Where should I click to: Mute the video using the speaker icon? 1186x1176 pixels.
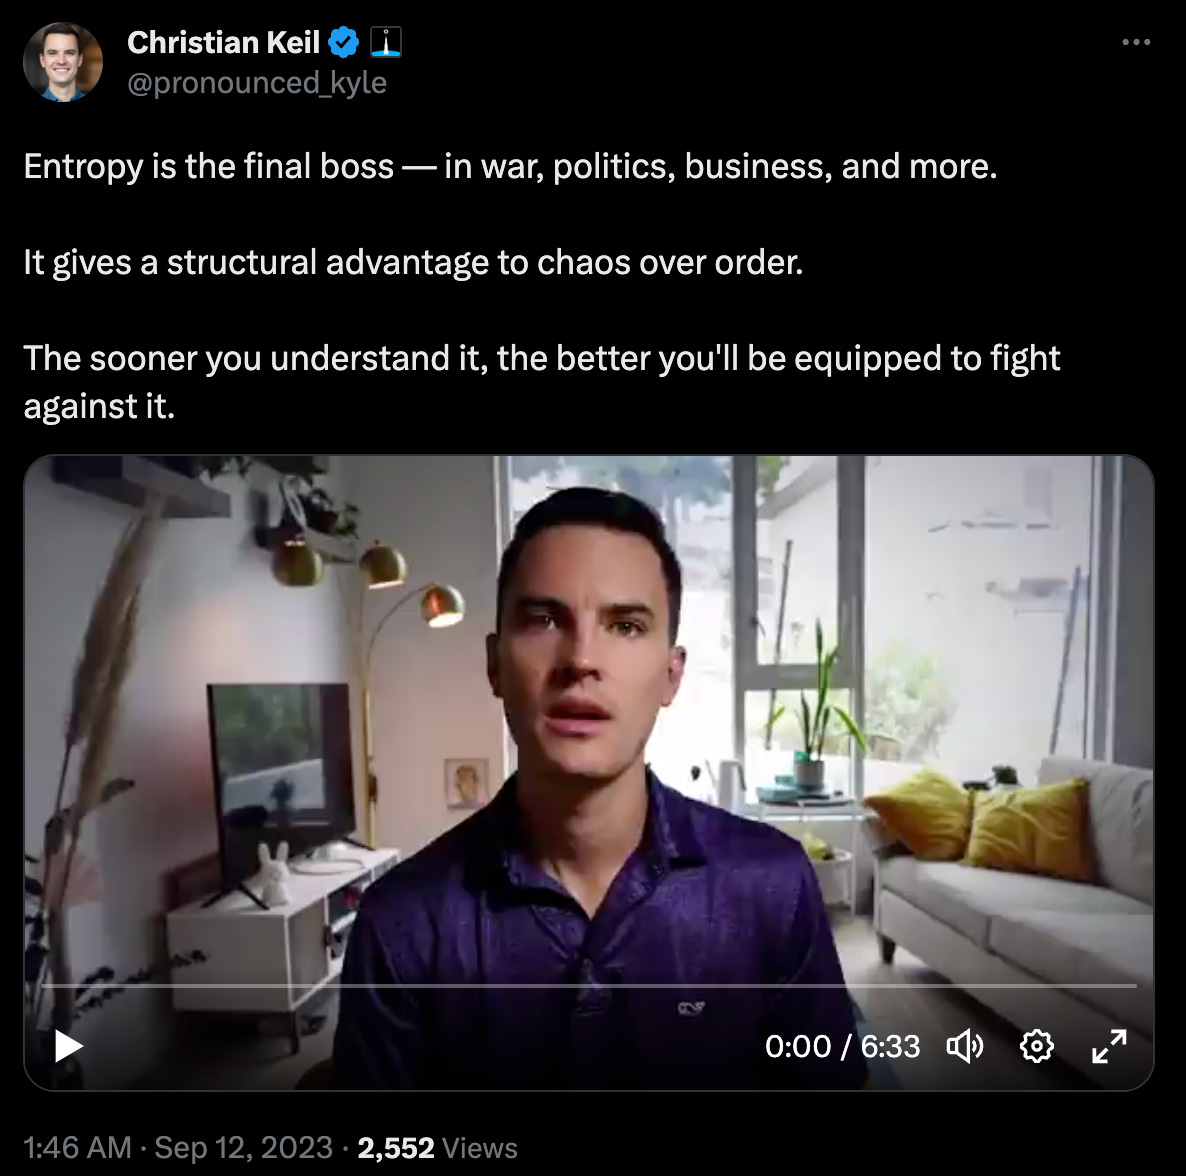[965, 1047]
